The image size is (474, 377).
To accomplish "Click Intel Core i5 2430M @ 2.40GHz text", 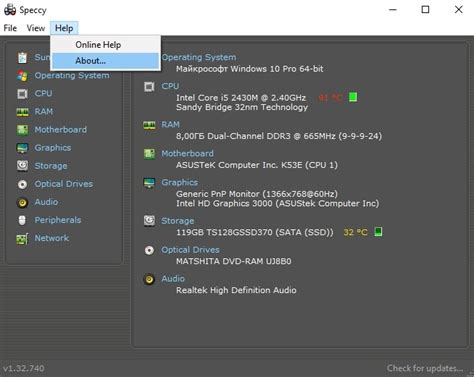I will tap(241, 98).
